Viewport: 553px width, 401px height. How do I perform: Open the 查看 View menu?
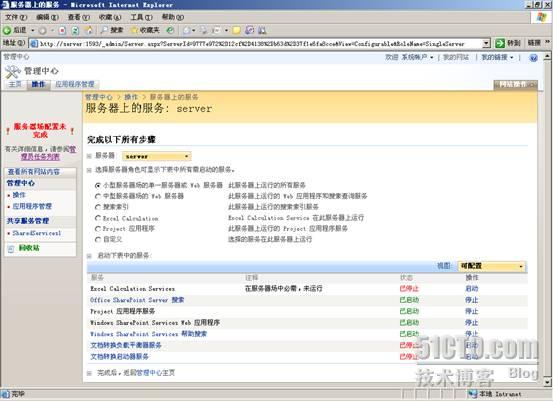click(x=79, y=17)
